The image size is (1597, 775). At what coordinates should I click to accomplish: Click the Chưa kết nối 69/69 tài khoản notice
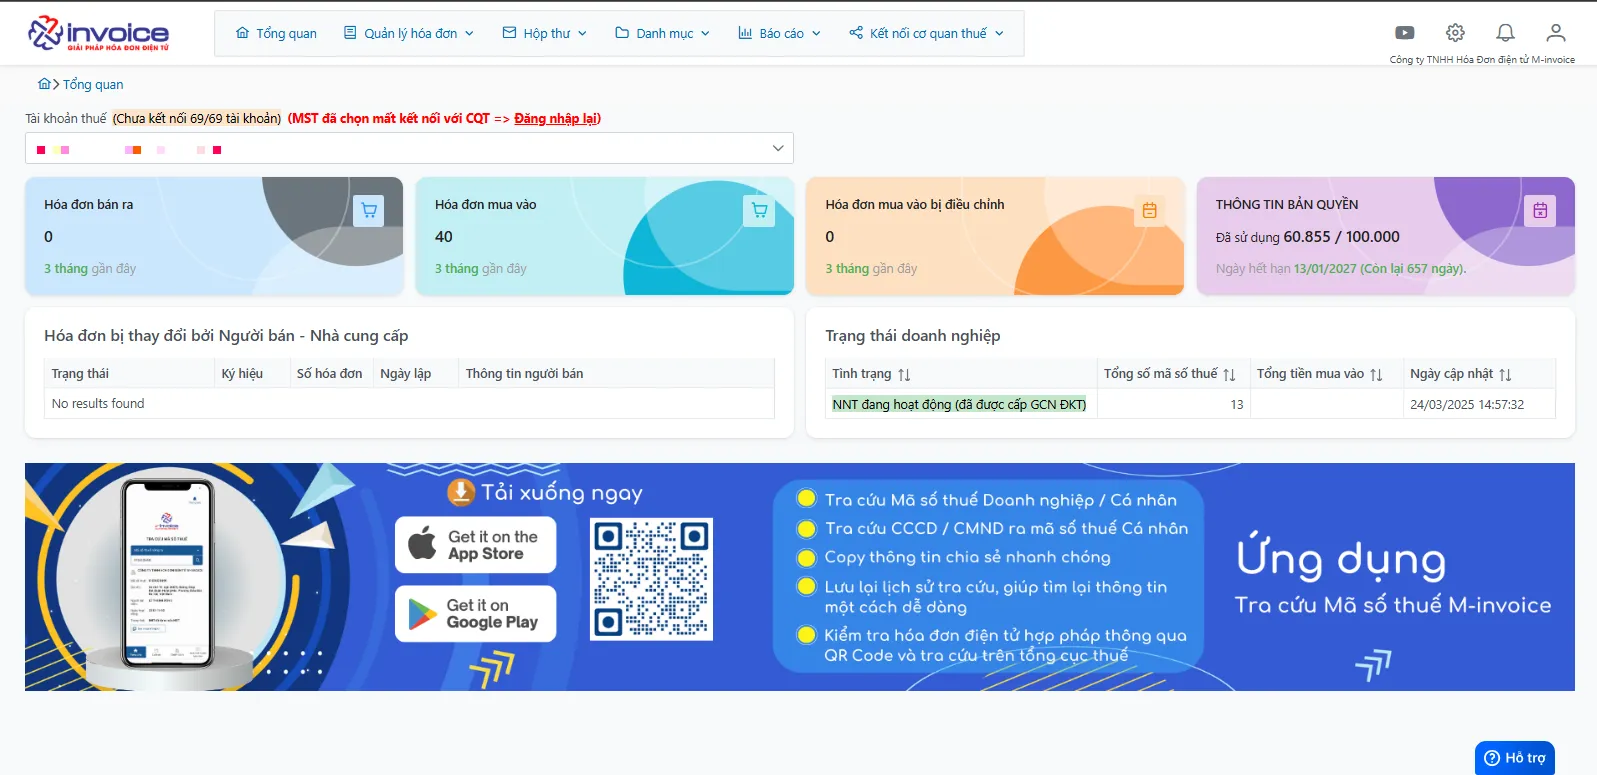197,118
